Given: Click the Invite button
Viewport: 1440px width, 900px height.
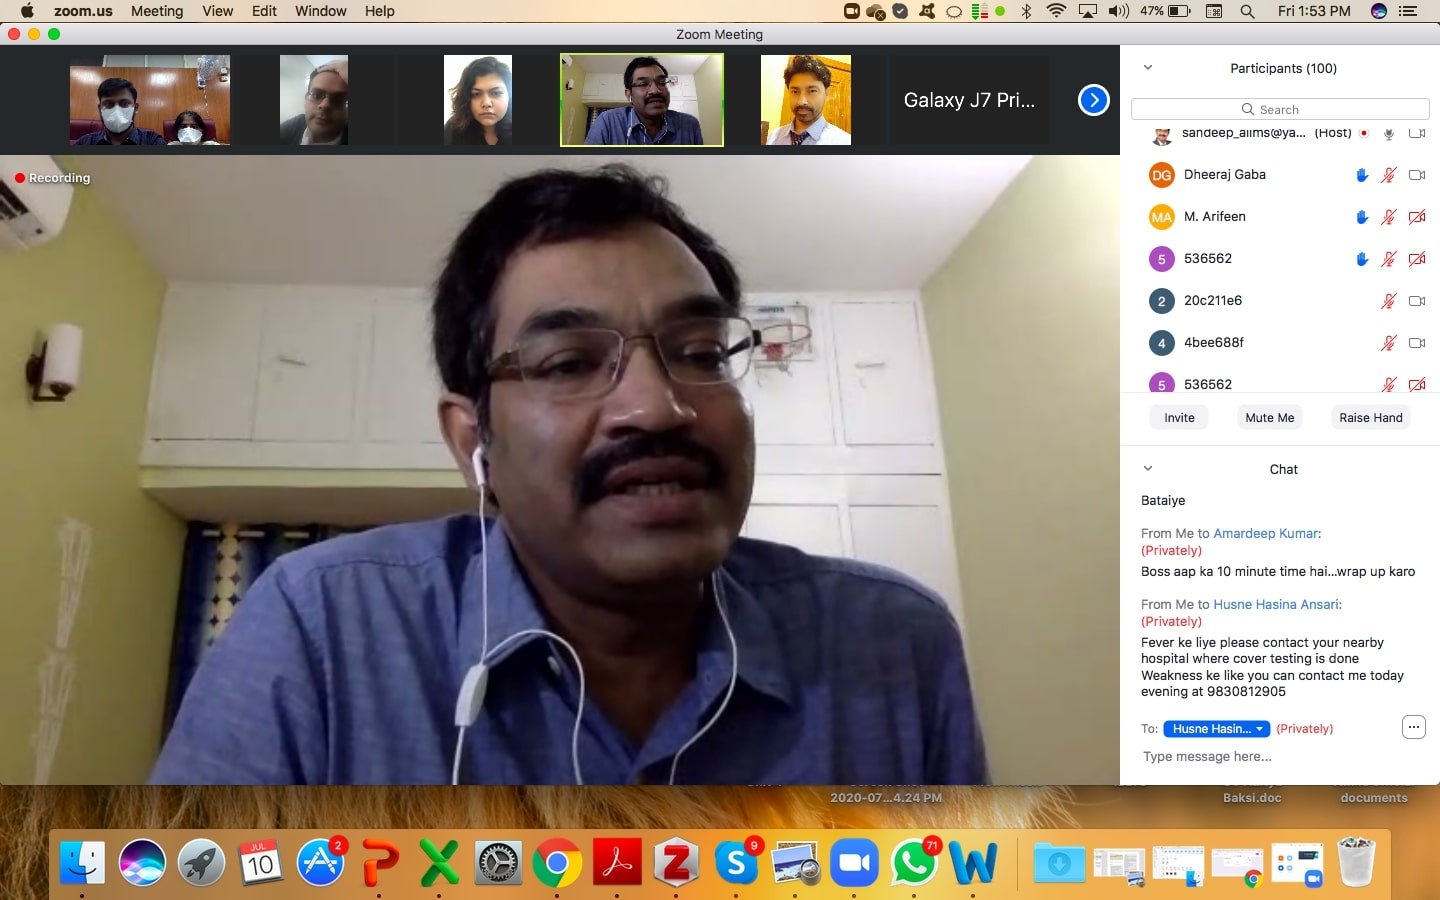Looking at the screenshot, I should (x=1179, y=418).
